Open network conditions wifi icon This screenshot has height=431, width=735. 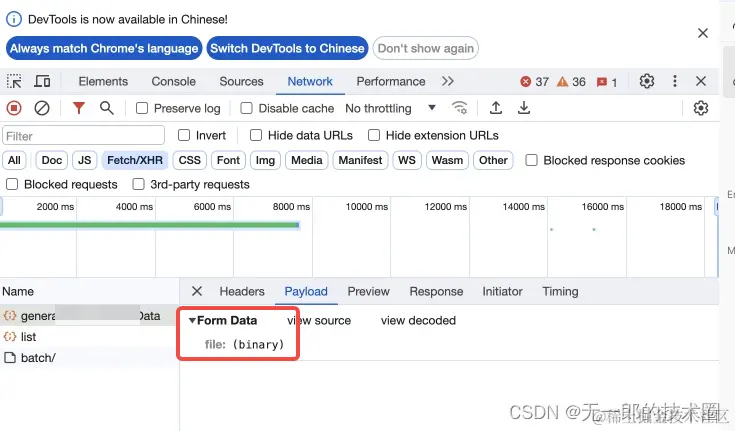pyautogui.click(x=460, y=108)
